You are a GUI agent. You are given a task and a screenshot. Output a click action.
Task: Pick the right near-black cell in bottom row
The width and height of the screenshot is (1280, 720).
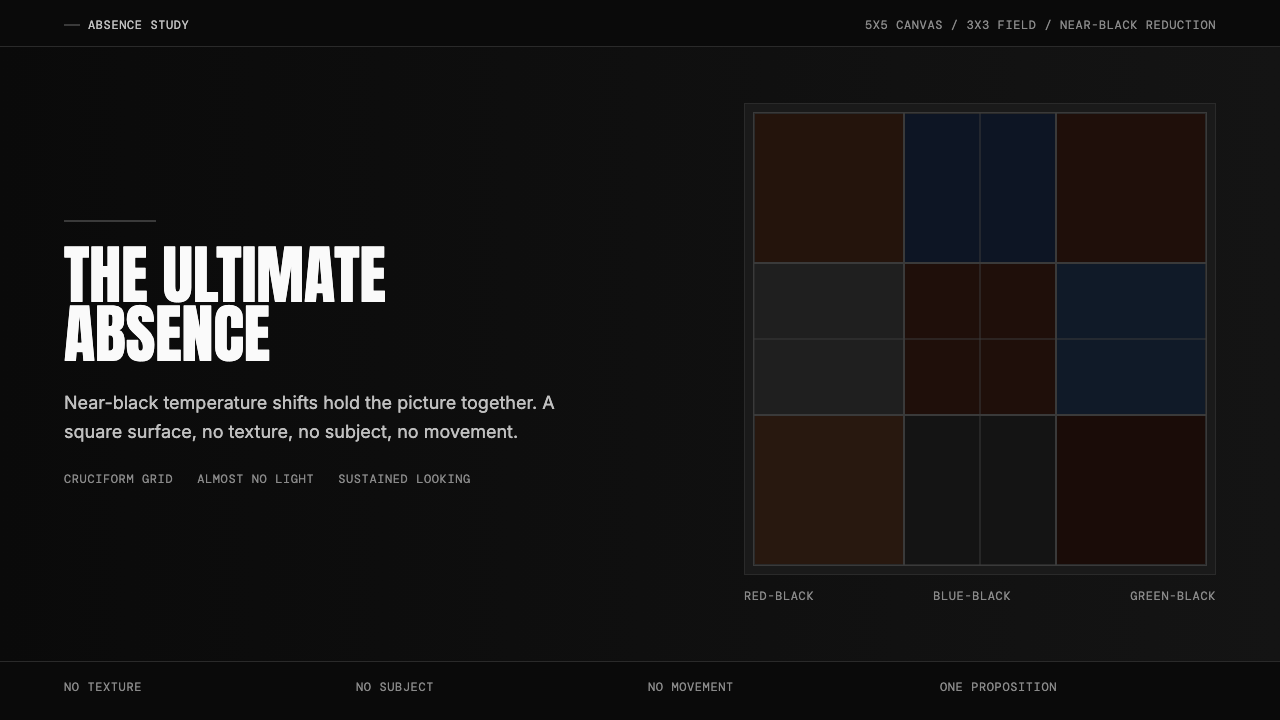[1018, 490]
